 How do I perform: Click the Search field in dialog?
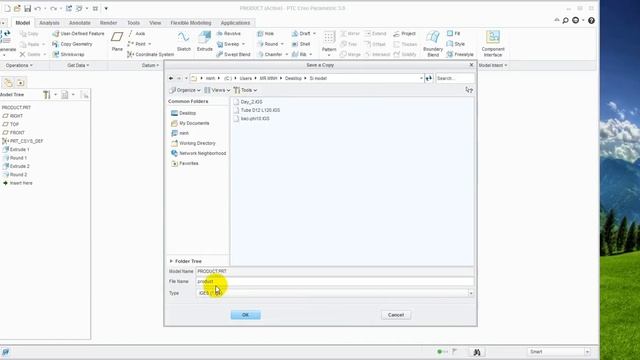455,78
